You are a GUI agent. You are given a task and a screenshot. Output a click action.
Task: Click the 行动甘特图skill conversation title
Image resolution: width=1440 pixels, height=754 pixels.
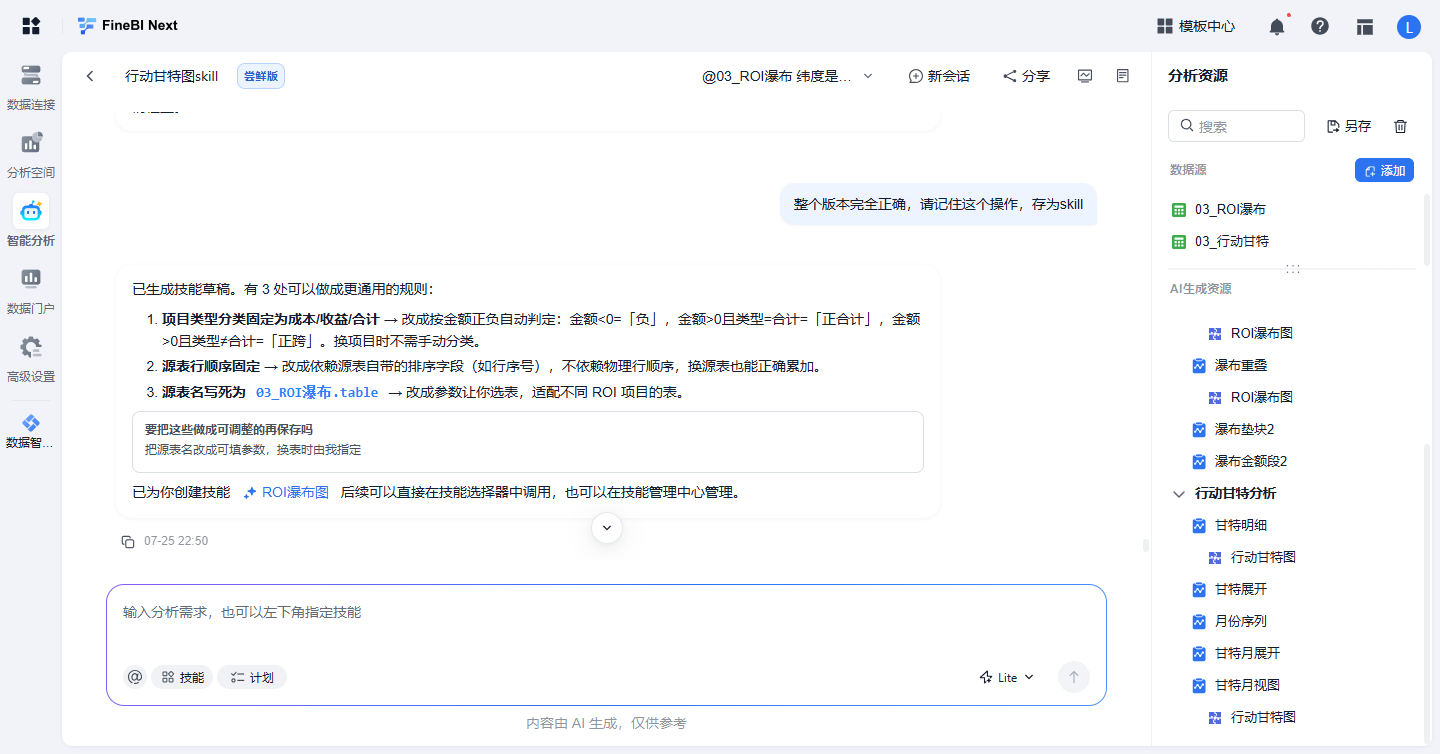171,76
